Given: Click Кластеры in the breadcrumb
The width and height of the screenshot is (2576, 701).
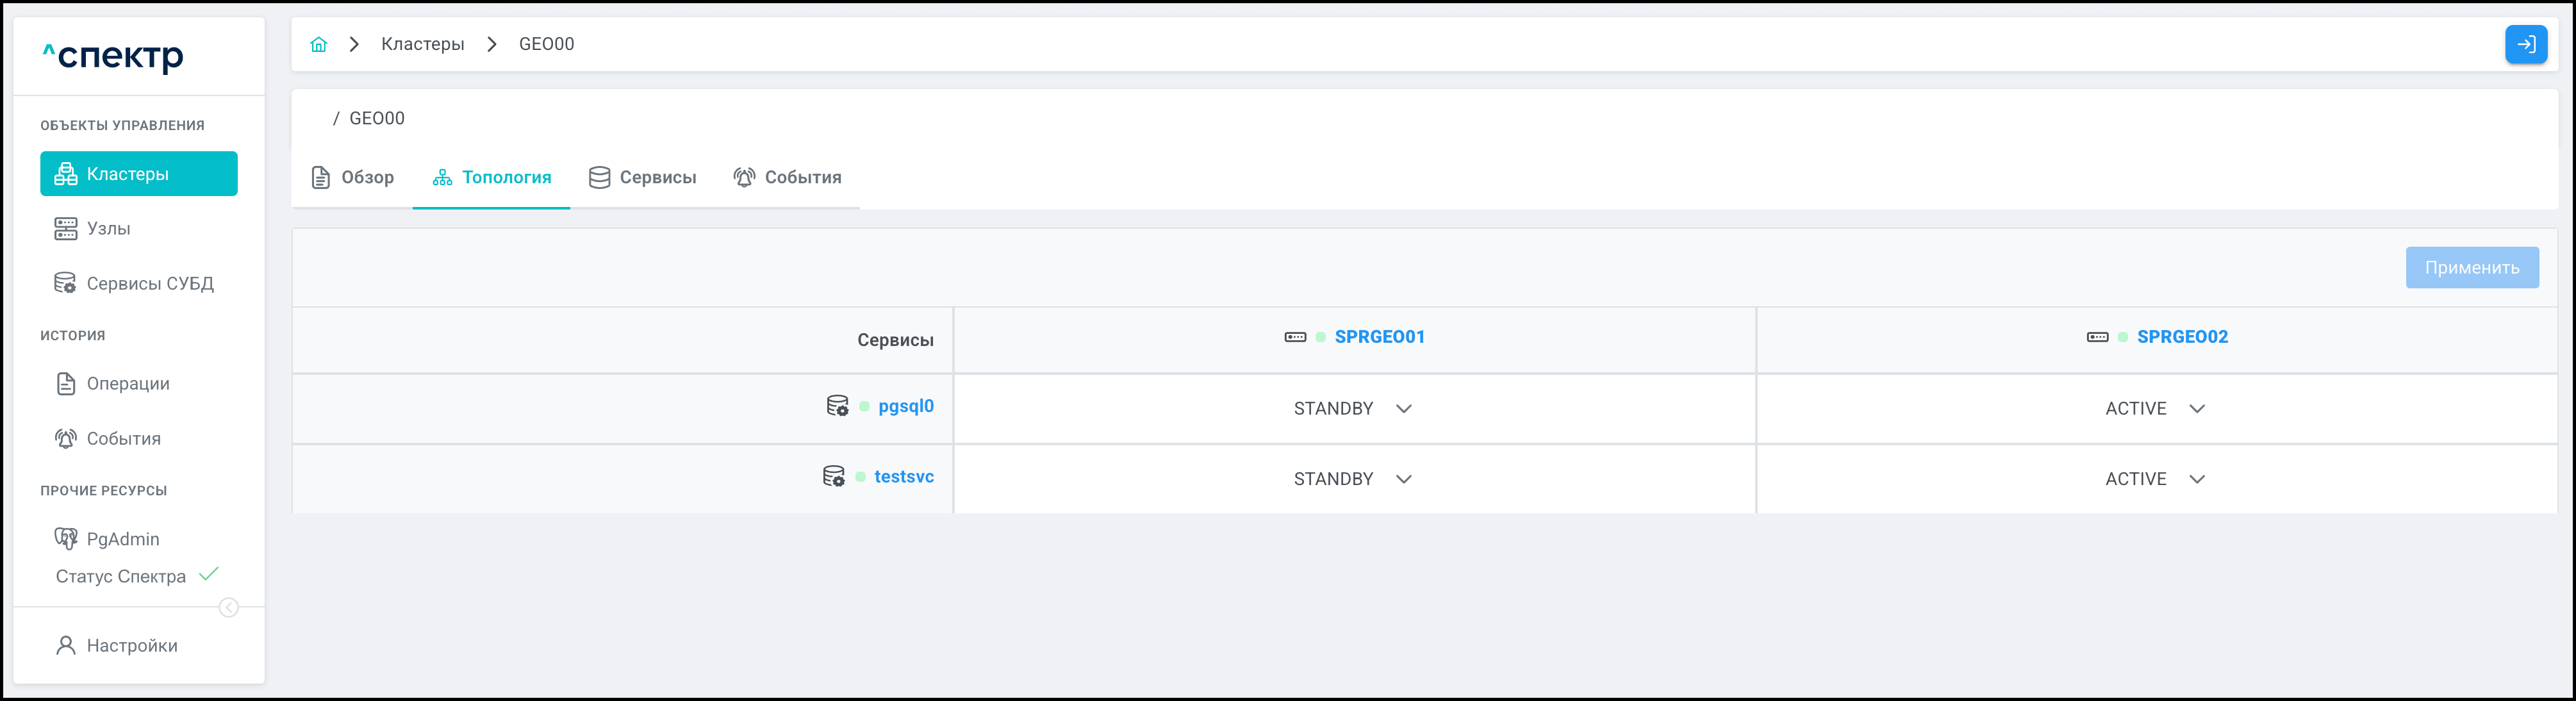Looking at the screenshot, I should pos(422,44).
